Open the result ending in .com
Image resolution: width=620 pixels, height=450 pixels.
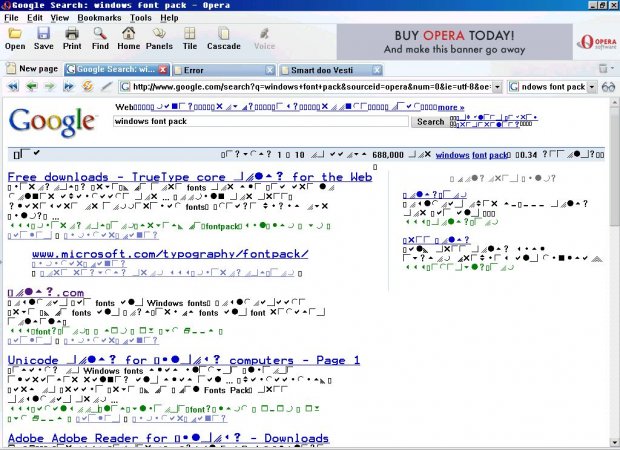pyautogui.click(x=46, y=293)
